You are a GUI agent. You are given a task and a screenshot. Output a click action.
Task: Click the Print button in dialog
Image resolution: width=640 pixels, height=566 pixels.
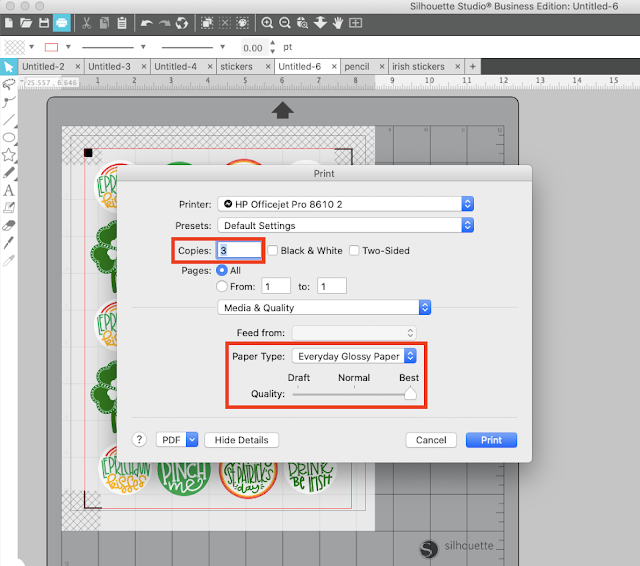pos(491,439)
